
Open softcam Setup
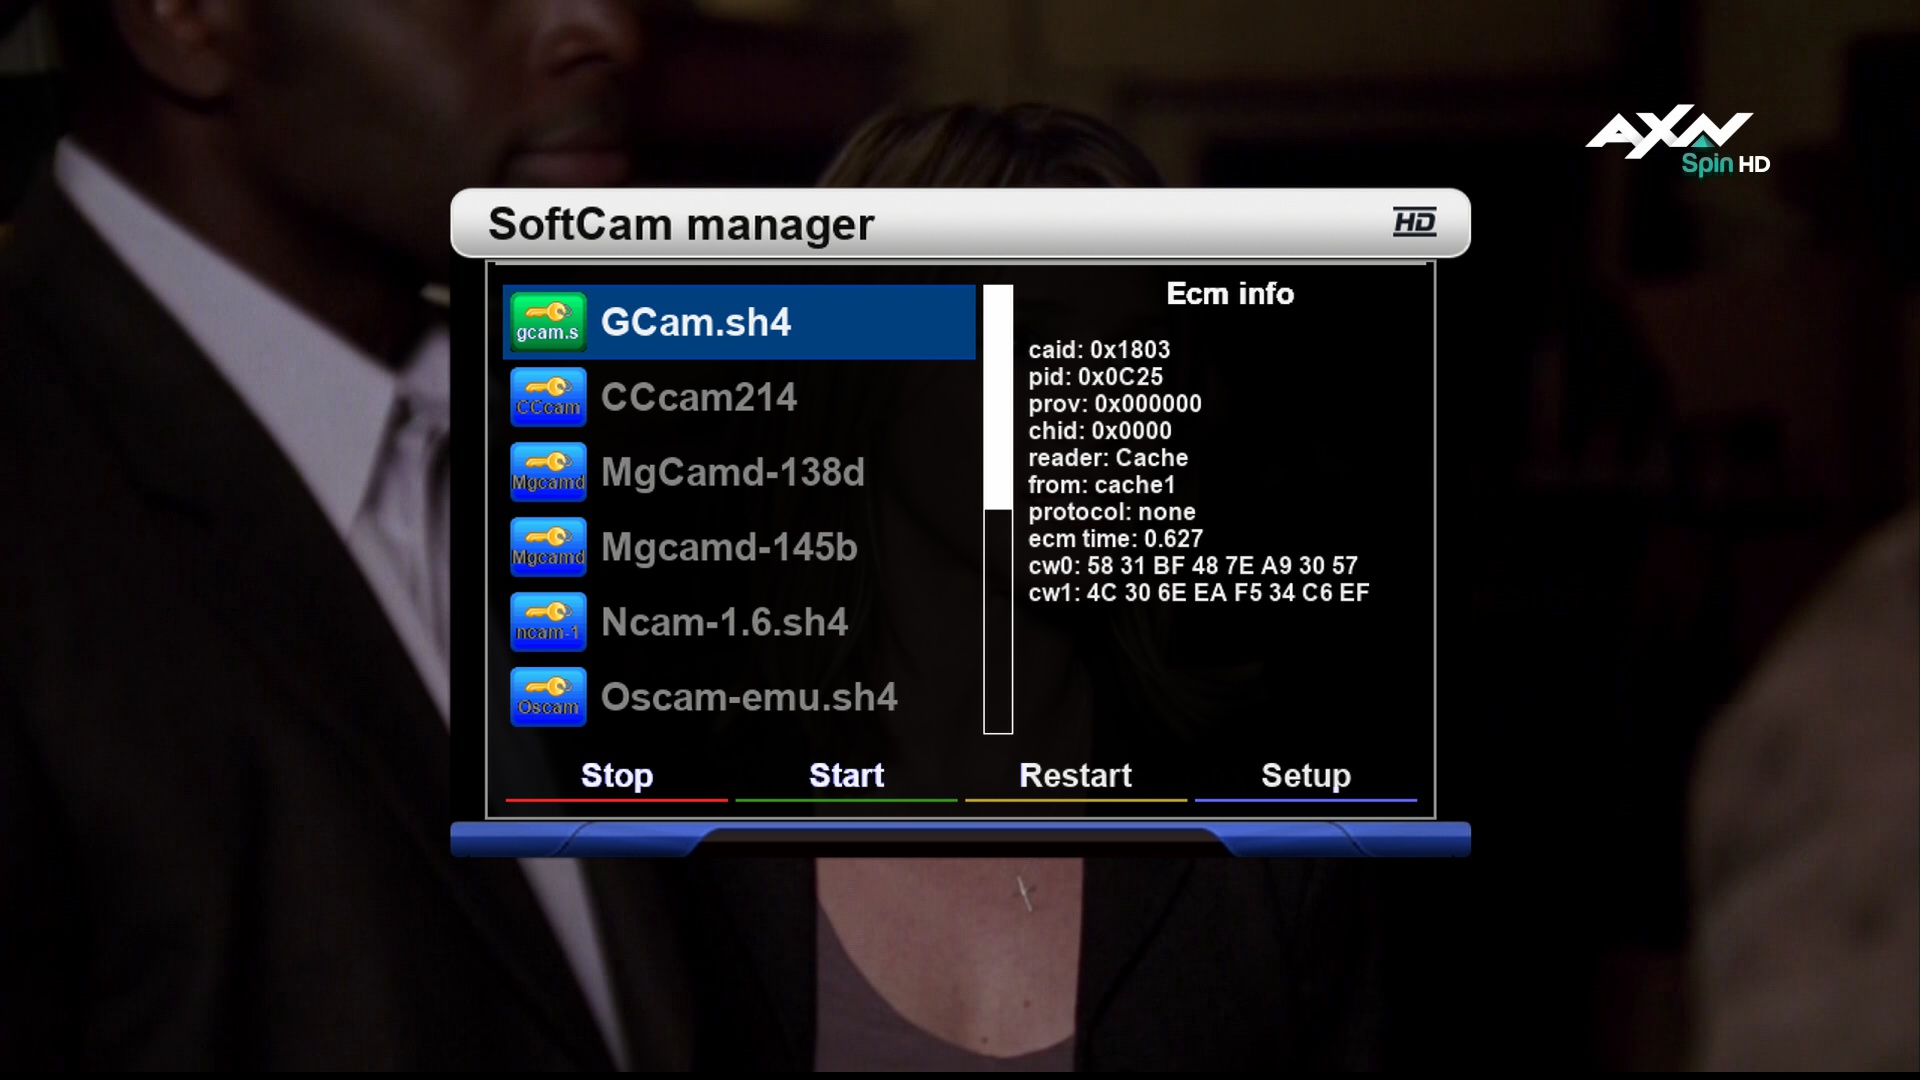pos(1306,776)
